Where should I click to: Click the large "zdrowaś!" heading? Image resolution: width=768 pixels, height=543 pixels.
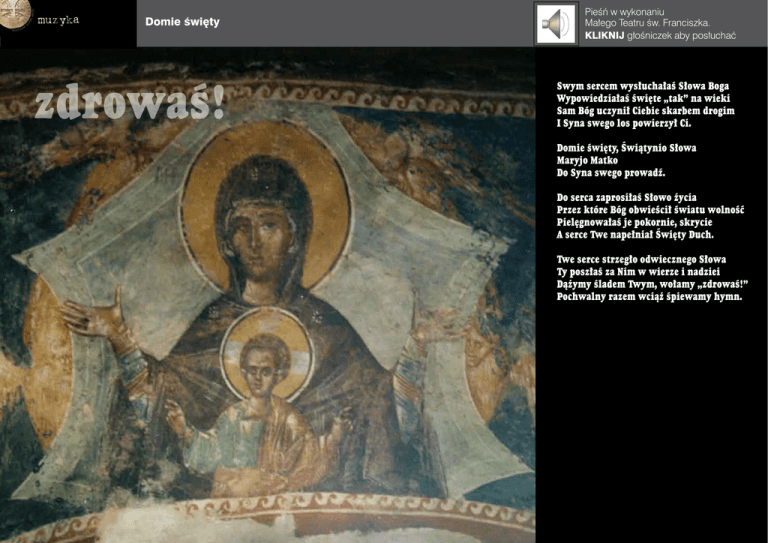click(x=130, y=101)
